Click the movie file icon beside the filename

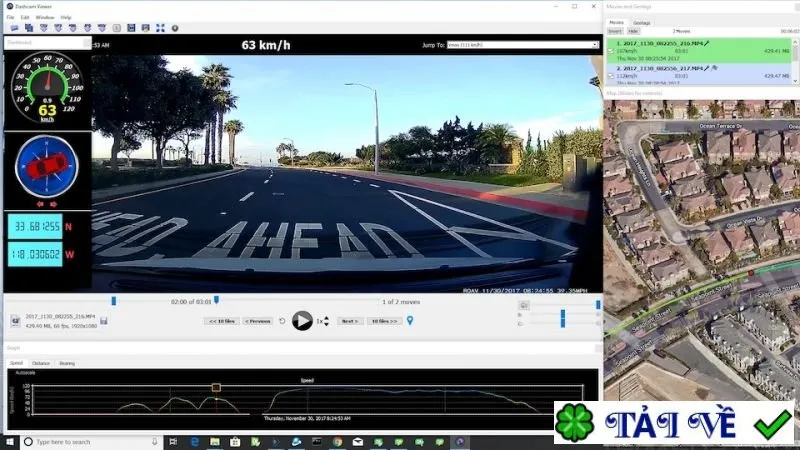[x=15, y=321]
